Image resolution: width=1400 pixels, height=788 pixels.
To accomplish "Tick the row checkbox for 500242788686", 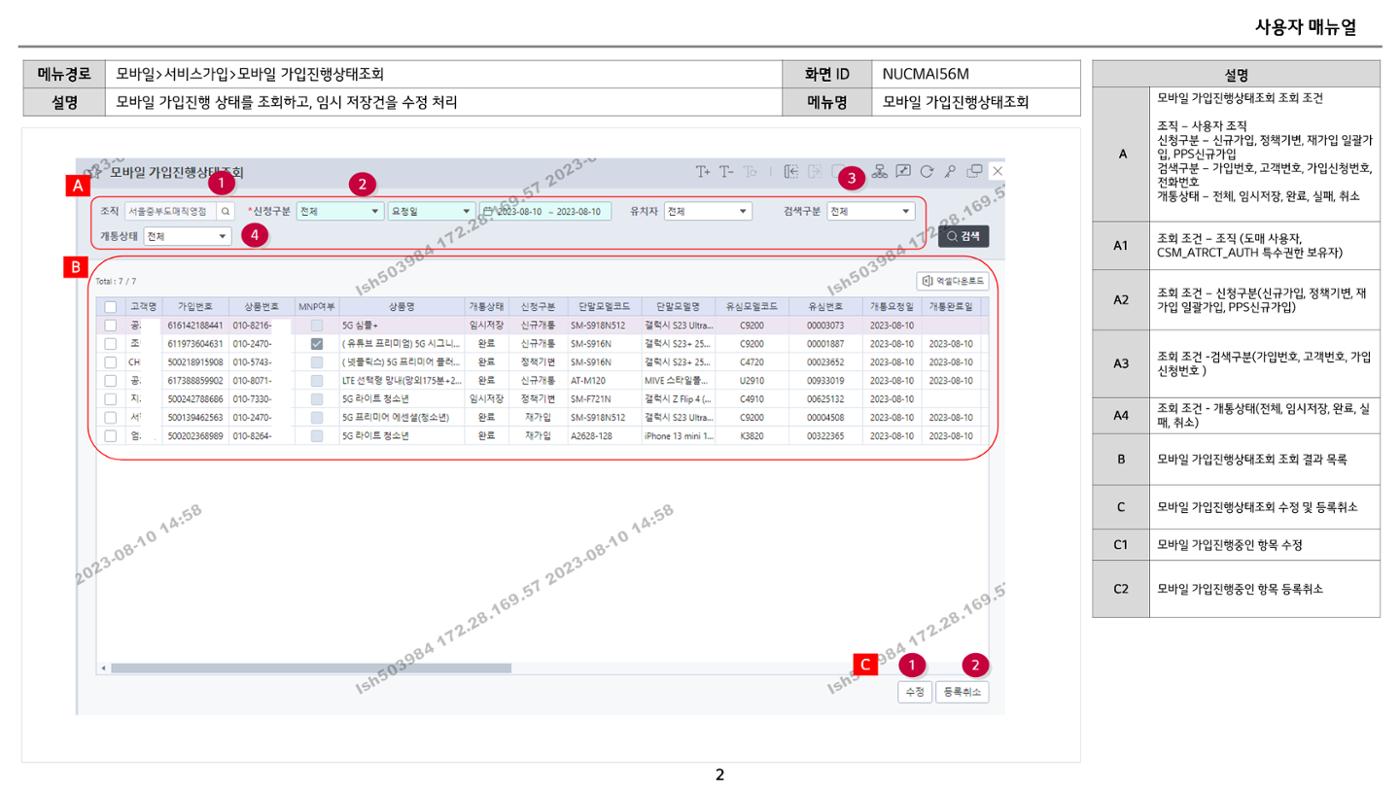I will (x=111, y=399).
